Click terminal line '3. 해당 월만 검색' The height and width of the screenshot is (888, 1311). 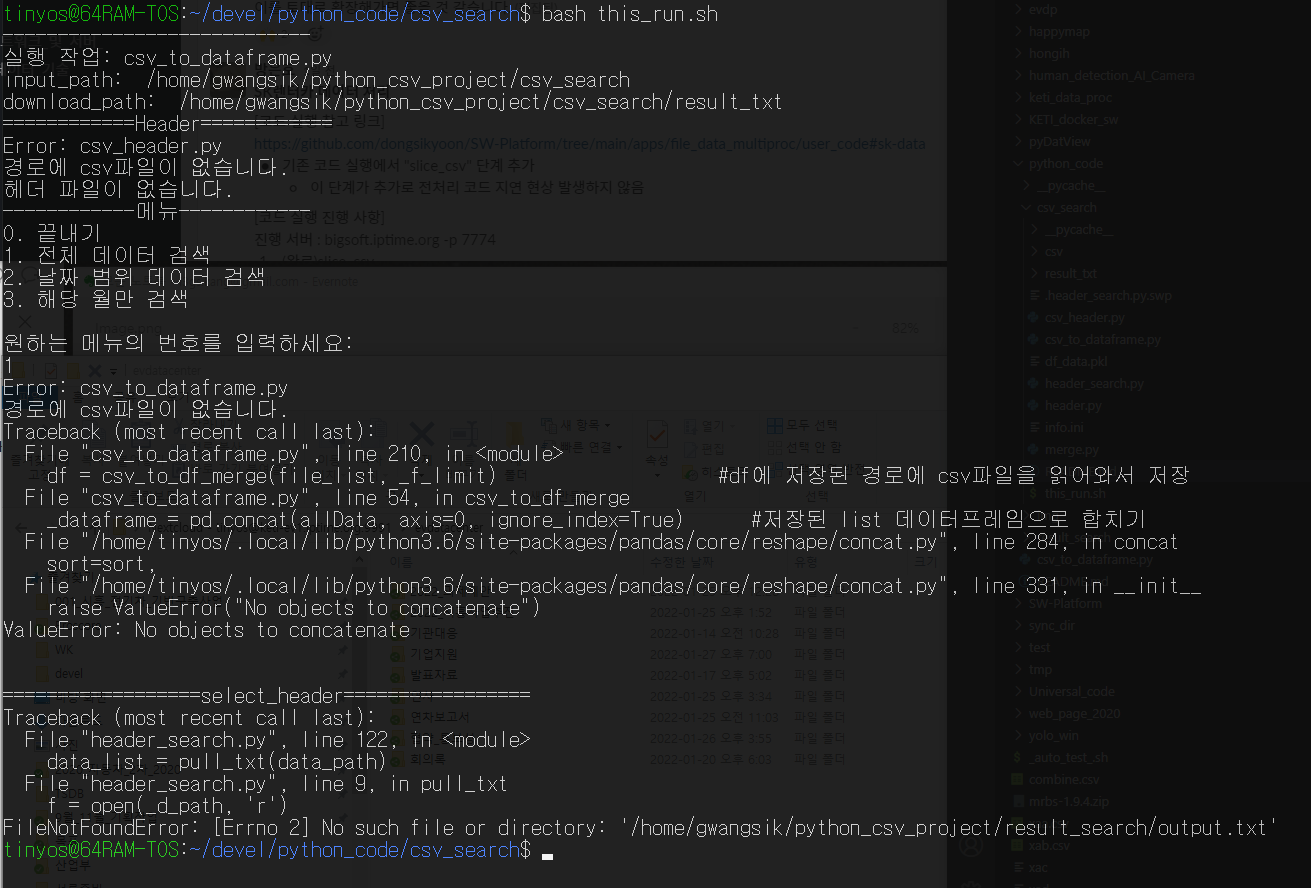pyautogui.click(x=96, y=298)
